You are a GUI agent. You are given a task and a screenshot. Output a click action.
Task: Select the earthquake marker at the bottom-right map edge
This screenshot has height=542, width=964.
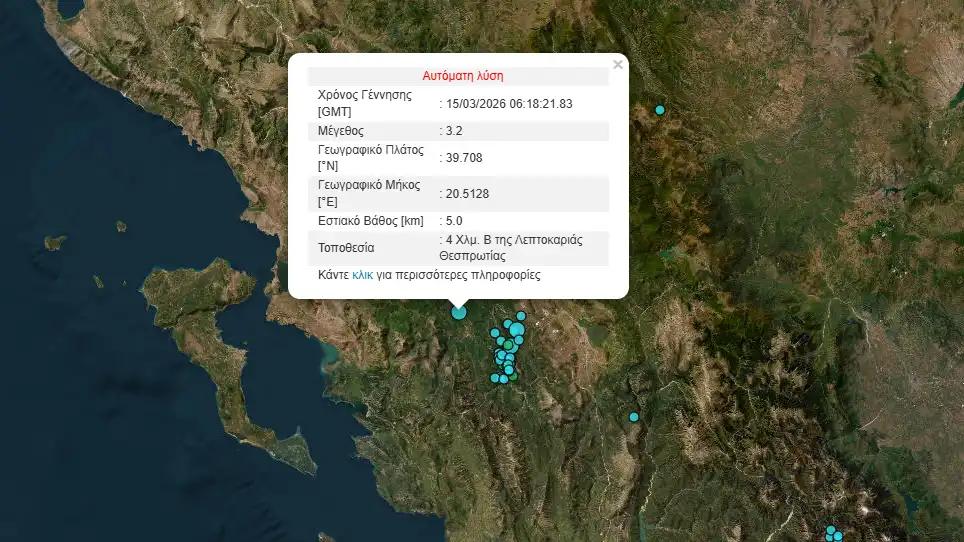[831, 531]
